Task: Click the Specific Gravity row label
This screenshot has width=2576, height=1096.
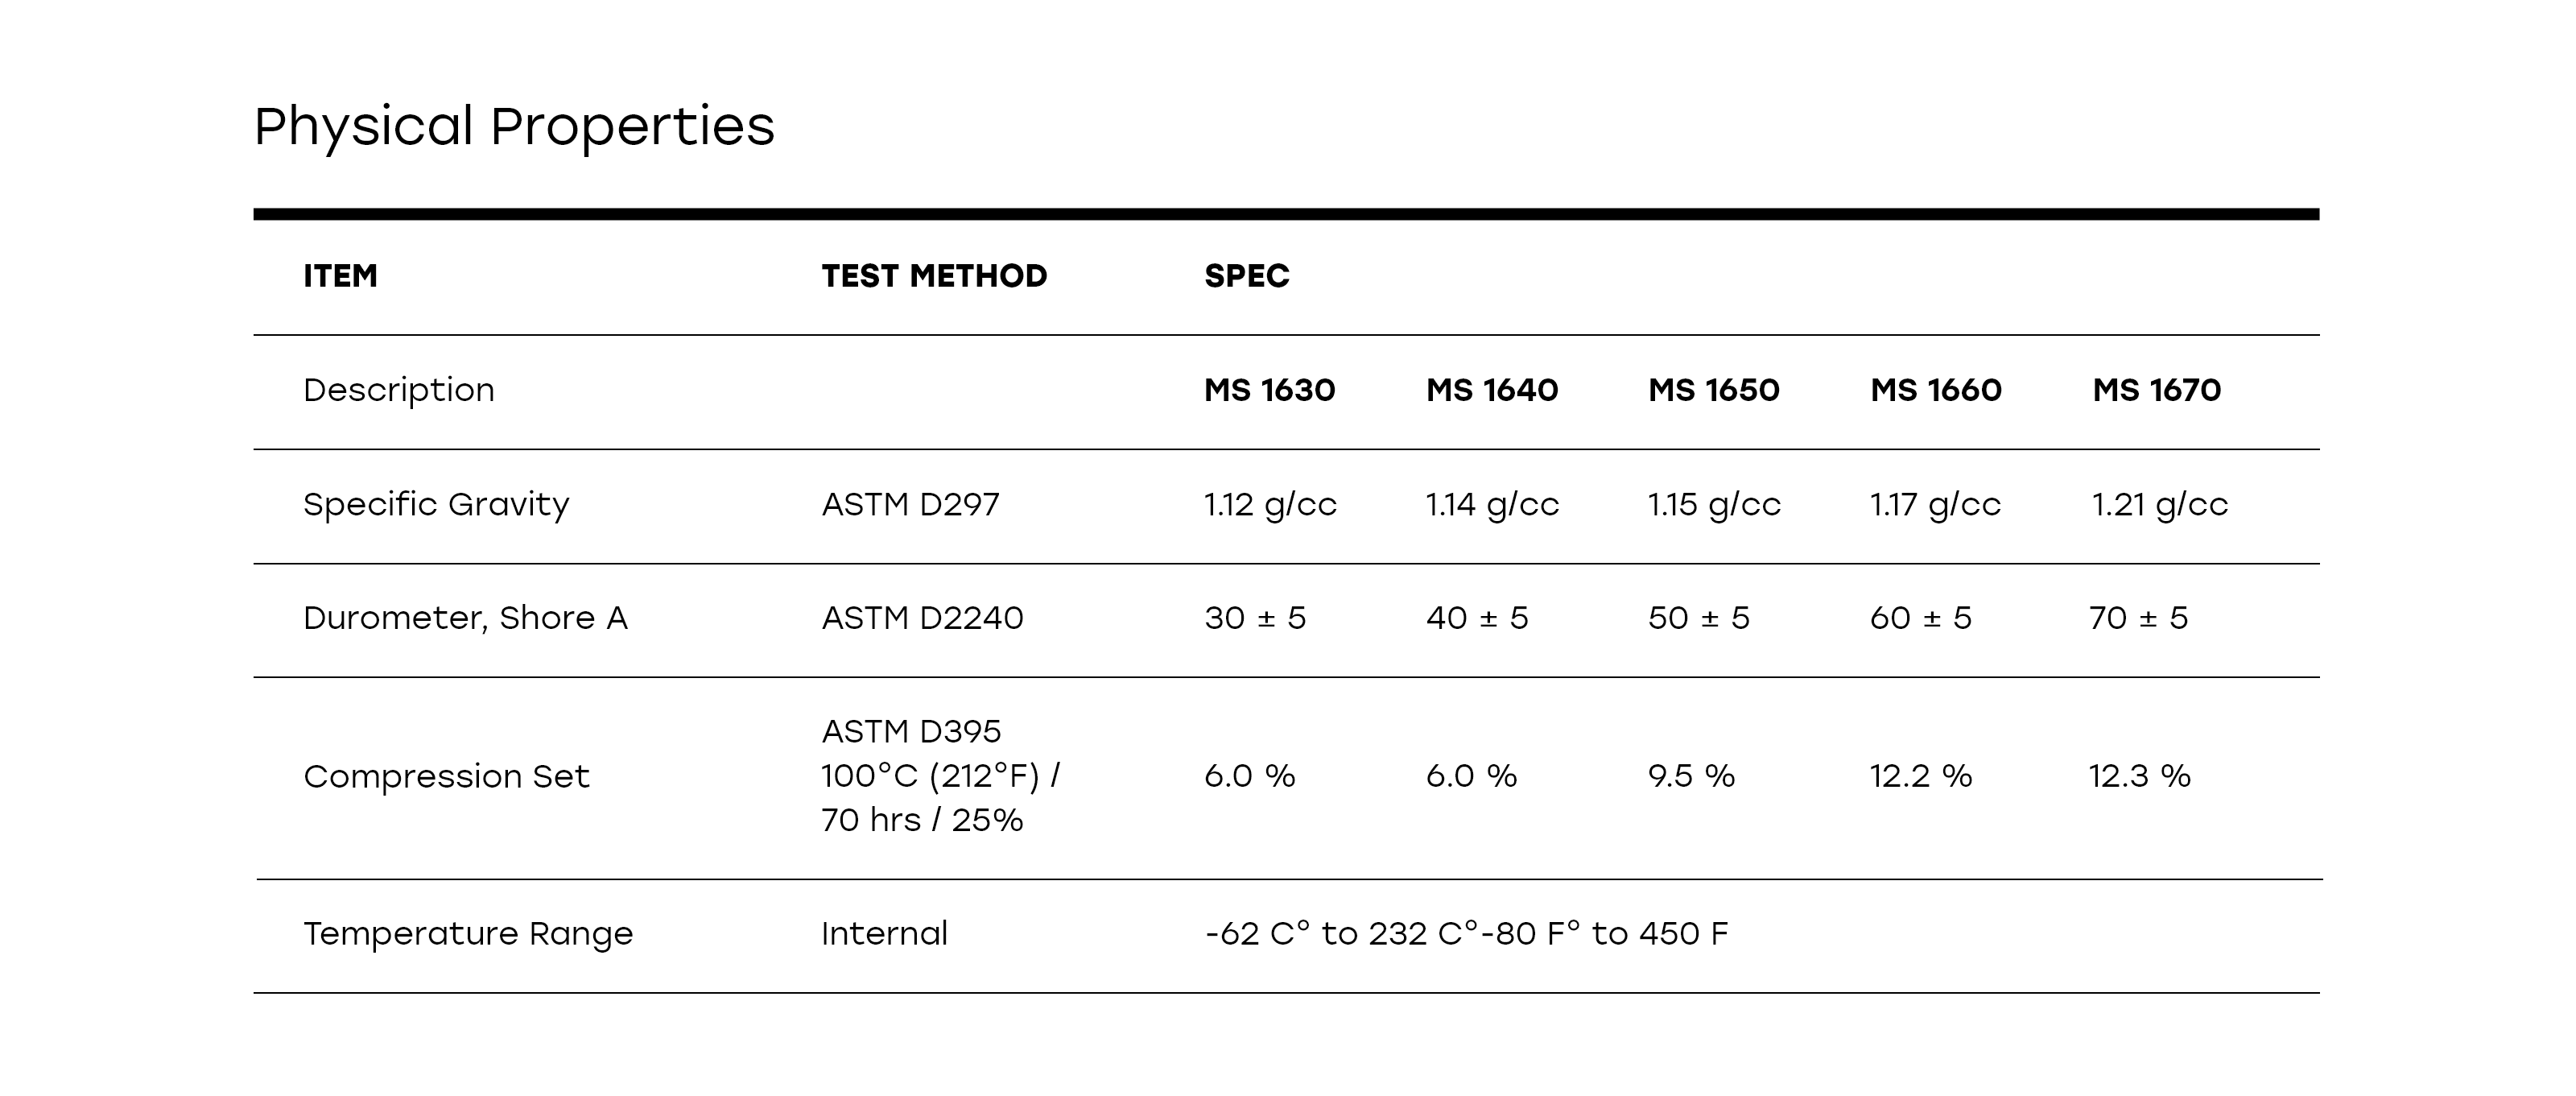Action: [436, 505]
